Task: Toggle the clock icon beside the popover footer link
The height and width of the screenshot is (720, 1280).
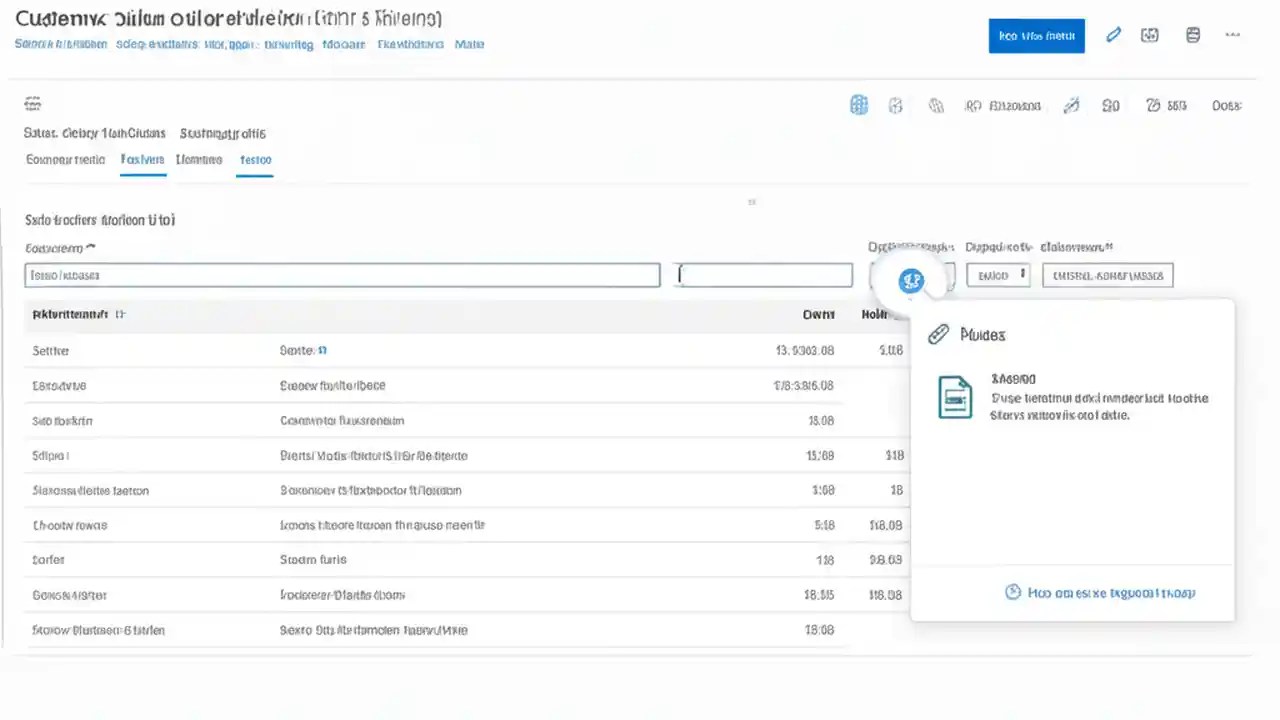Action: click(1012, 592)
